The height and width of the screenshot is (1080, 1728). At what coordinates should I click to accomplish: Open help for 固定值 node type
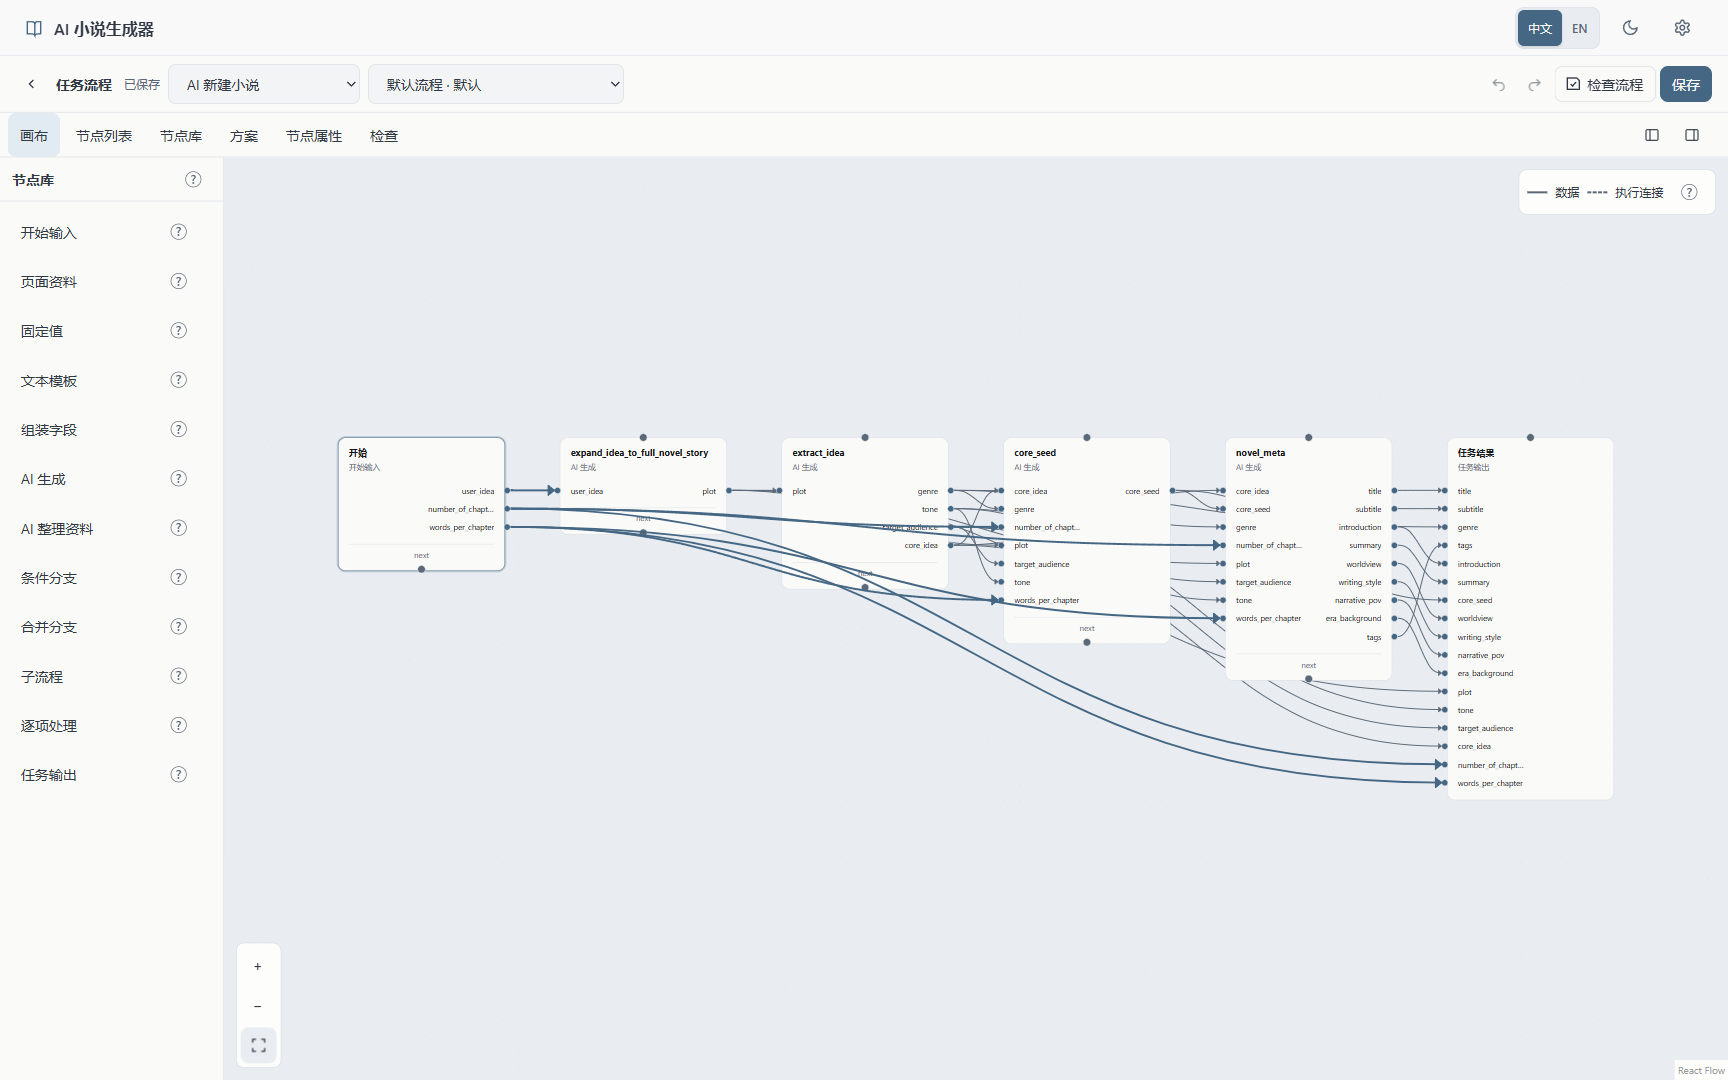click(x=179, y=331)
